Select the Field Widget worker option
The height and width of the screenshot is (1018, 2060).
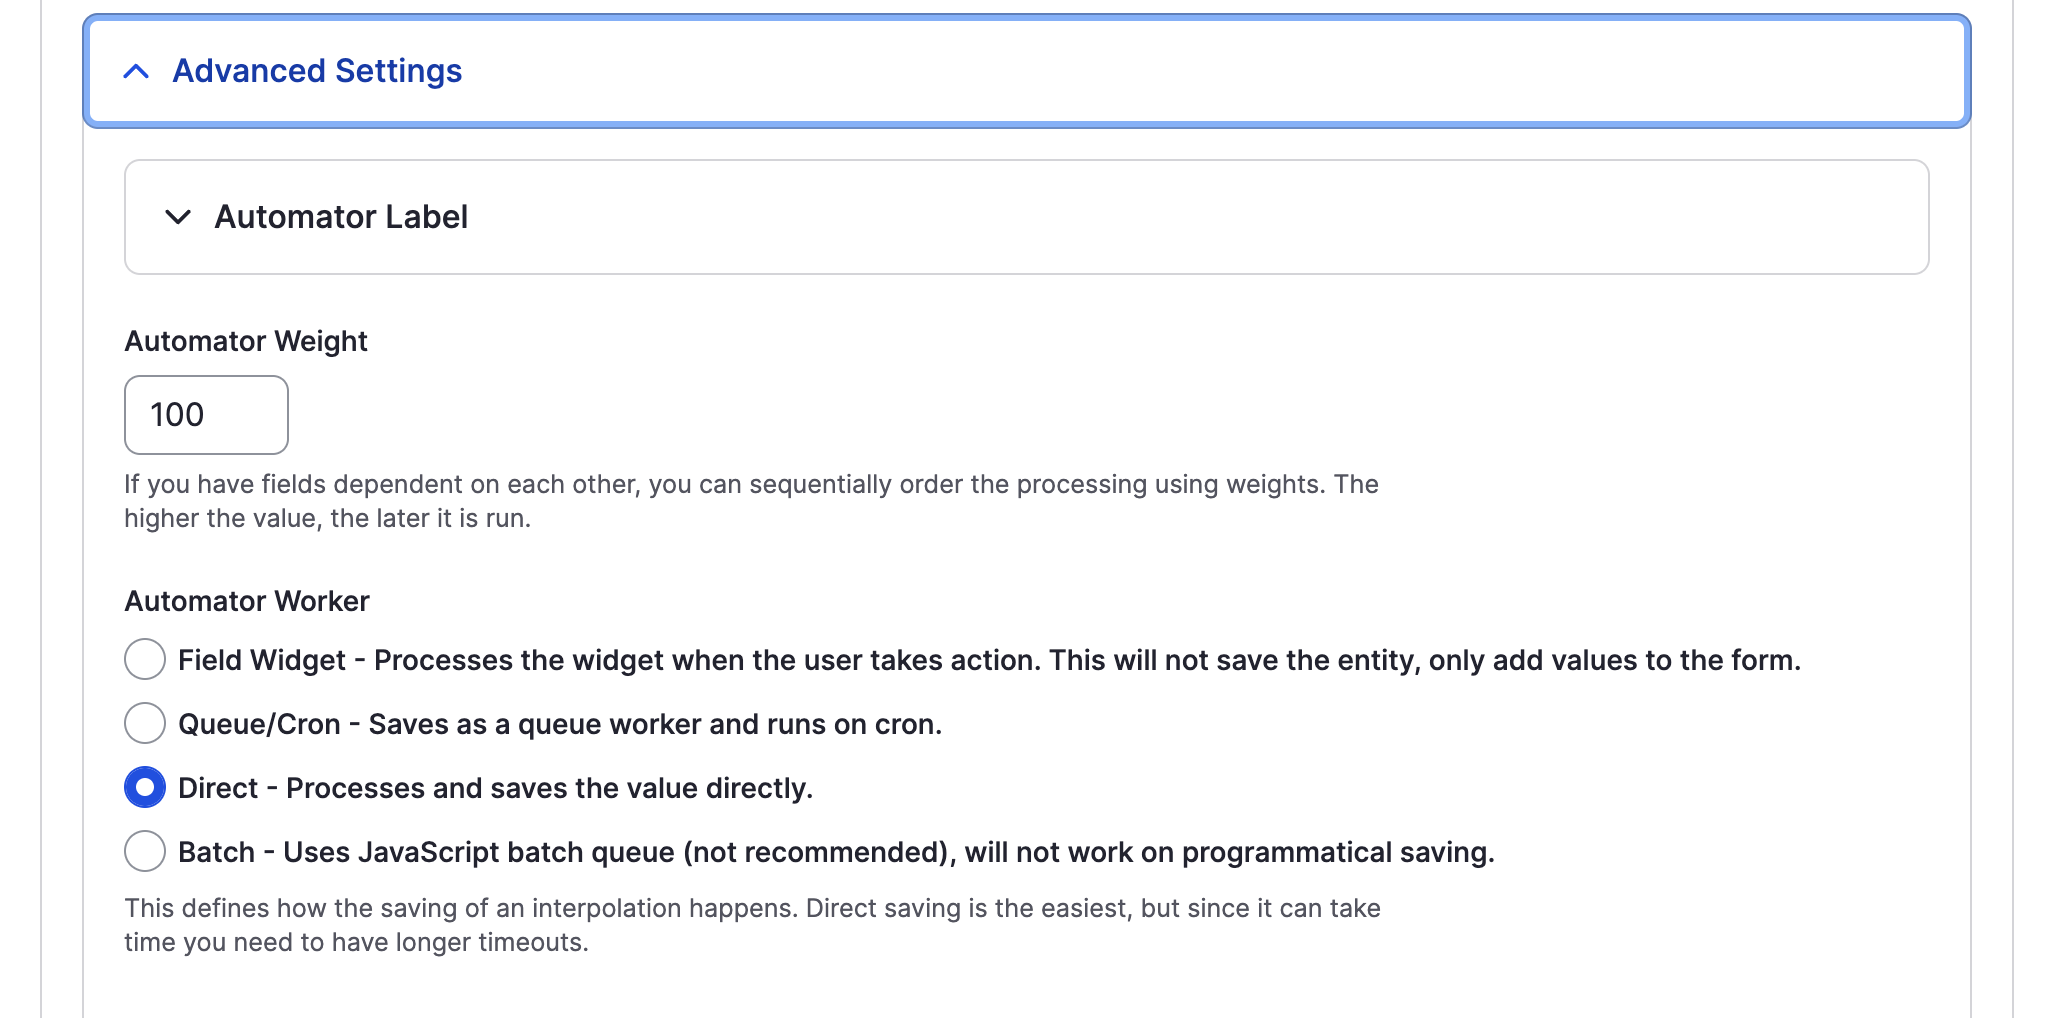(145, 659)
